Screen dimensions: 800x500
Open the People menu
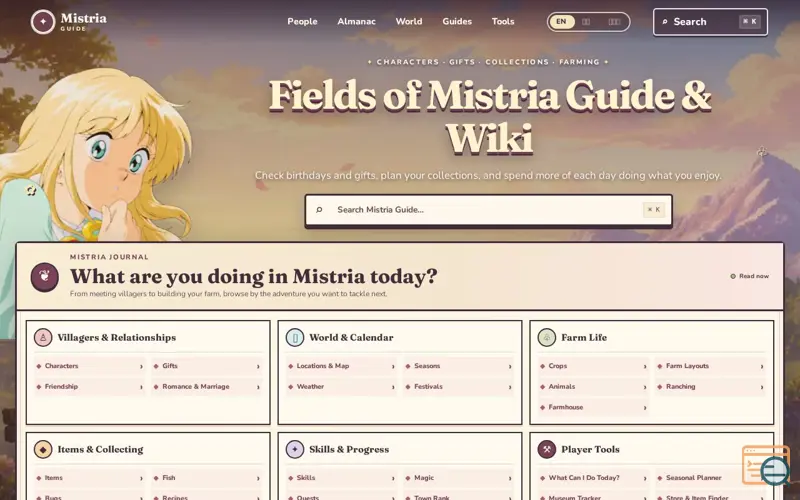click(302, 21)
